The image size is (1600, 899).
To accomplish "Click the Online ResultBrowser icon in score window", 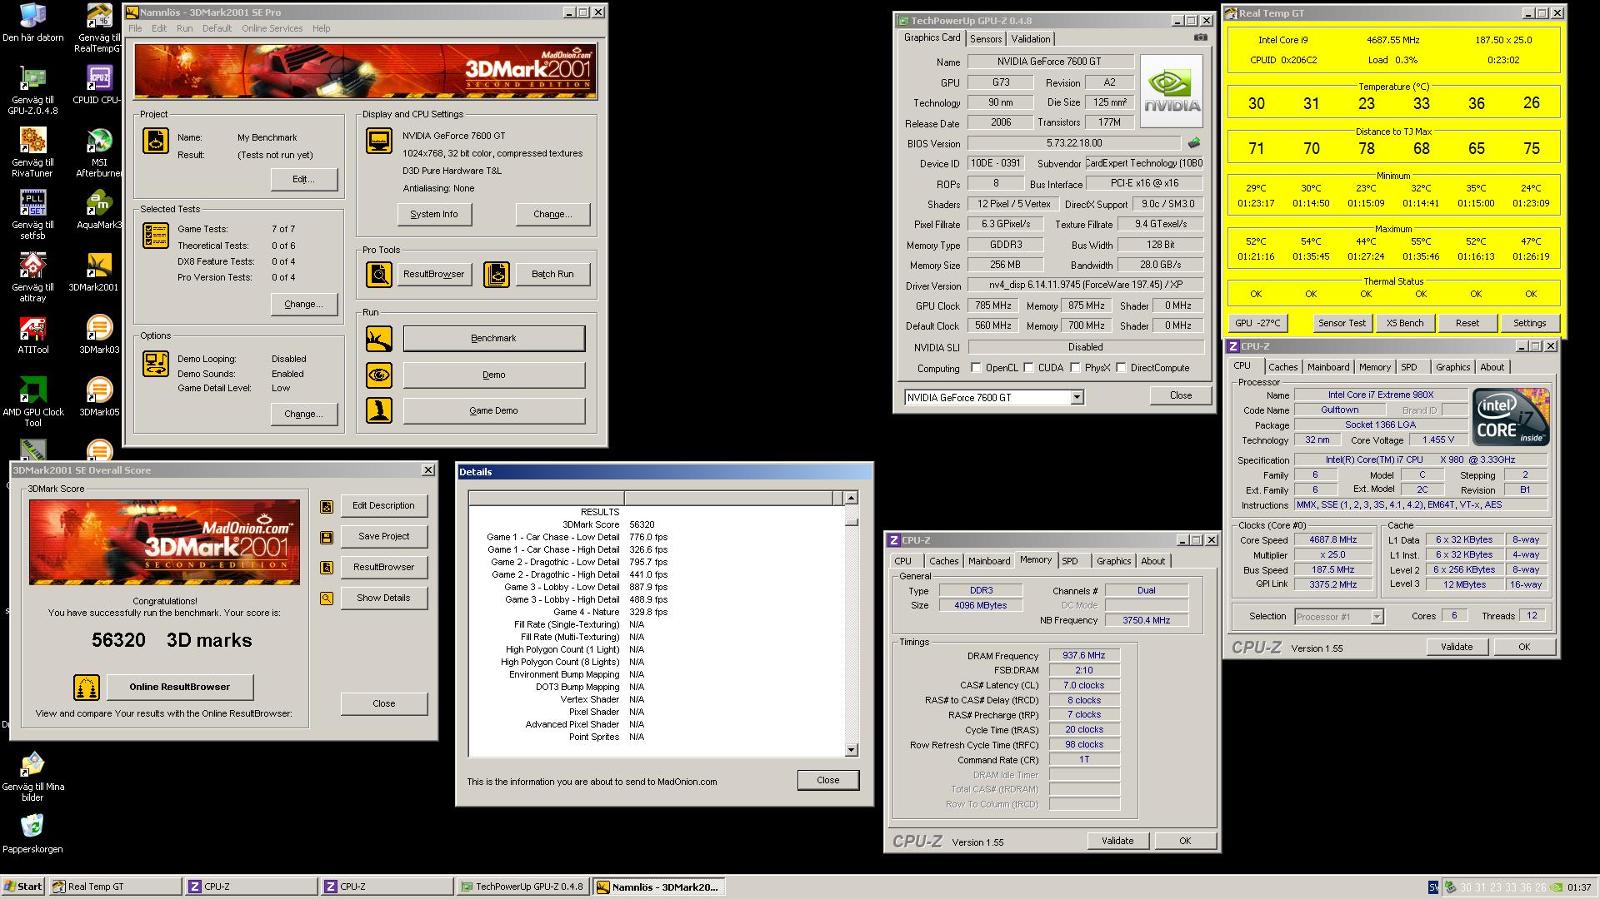I will click(87, 687).
